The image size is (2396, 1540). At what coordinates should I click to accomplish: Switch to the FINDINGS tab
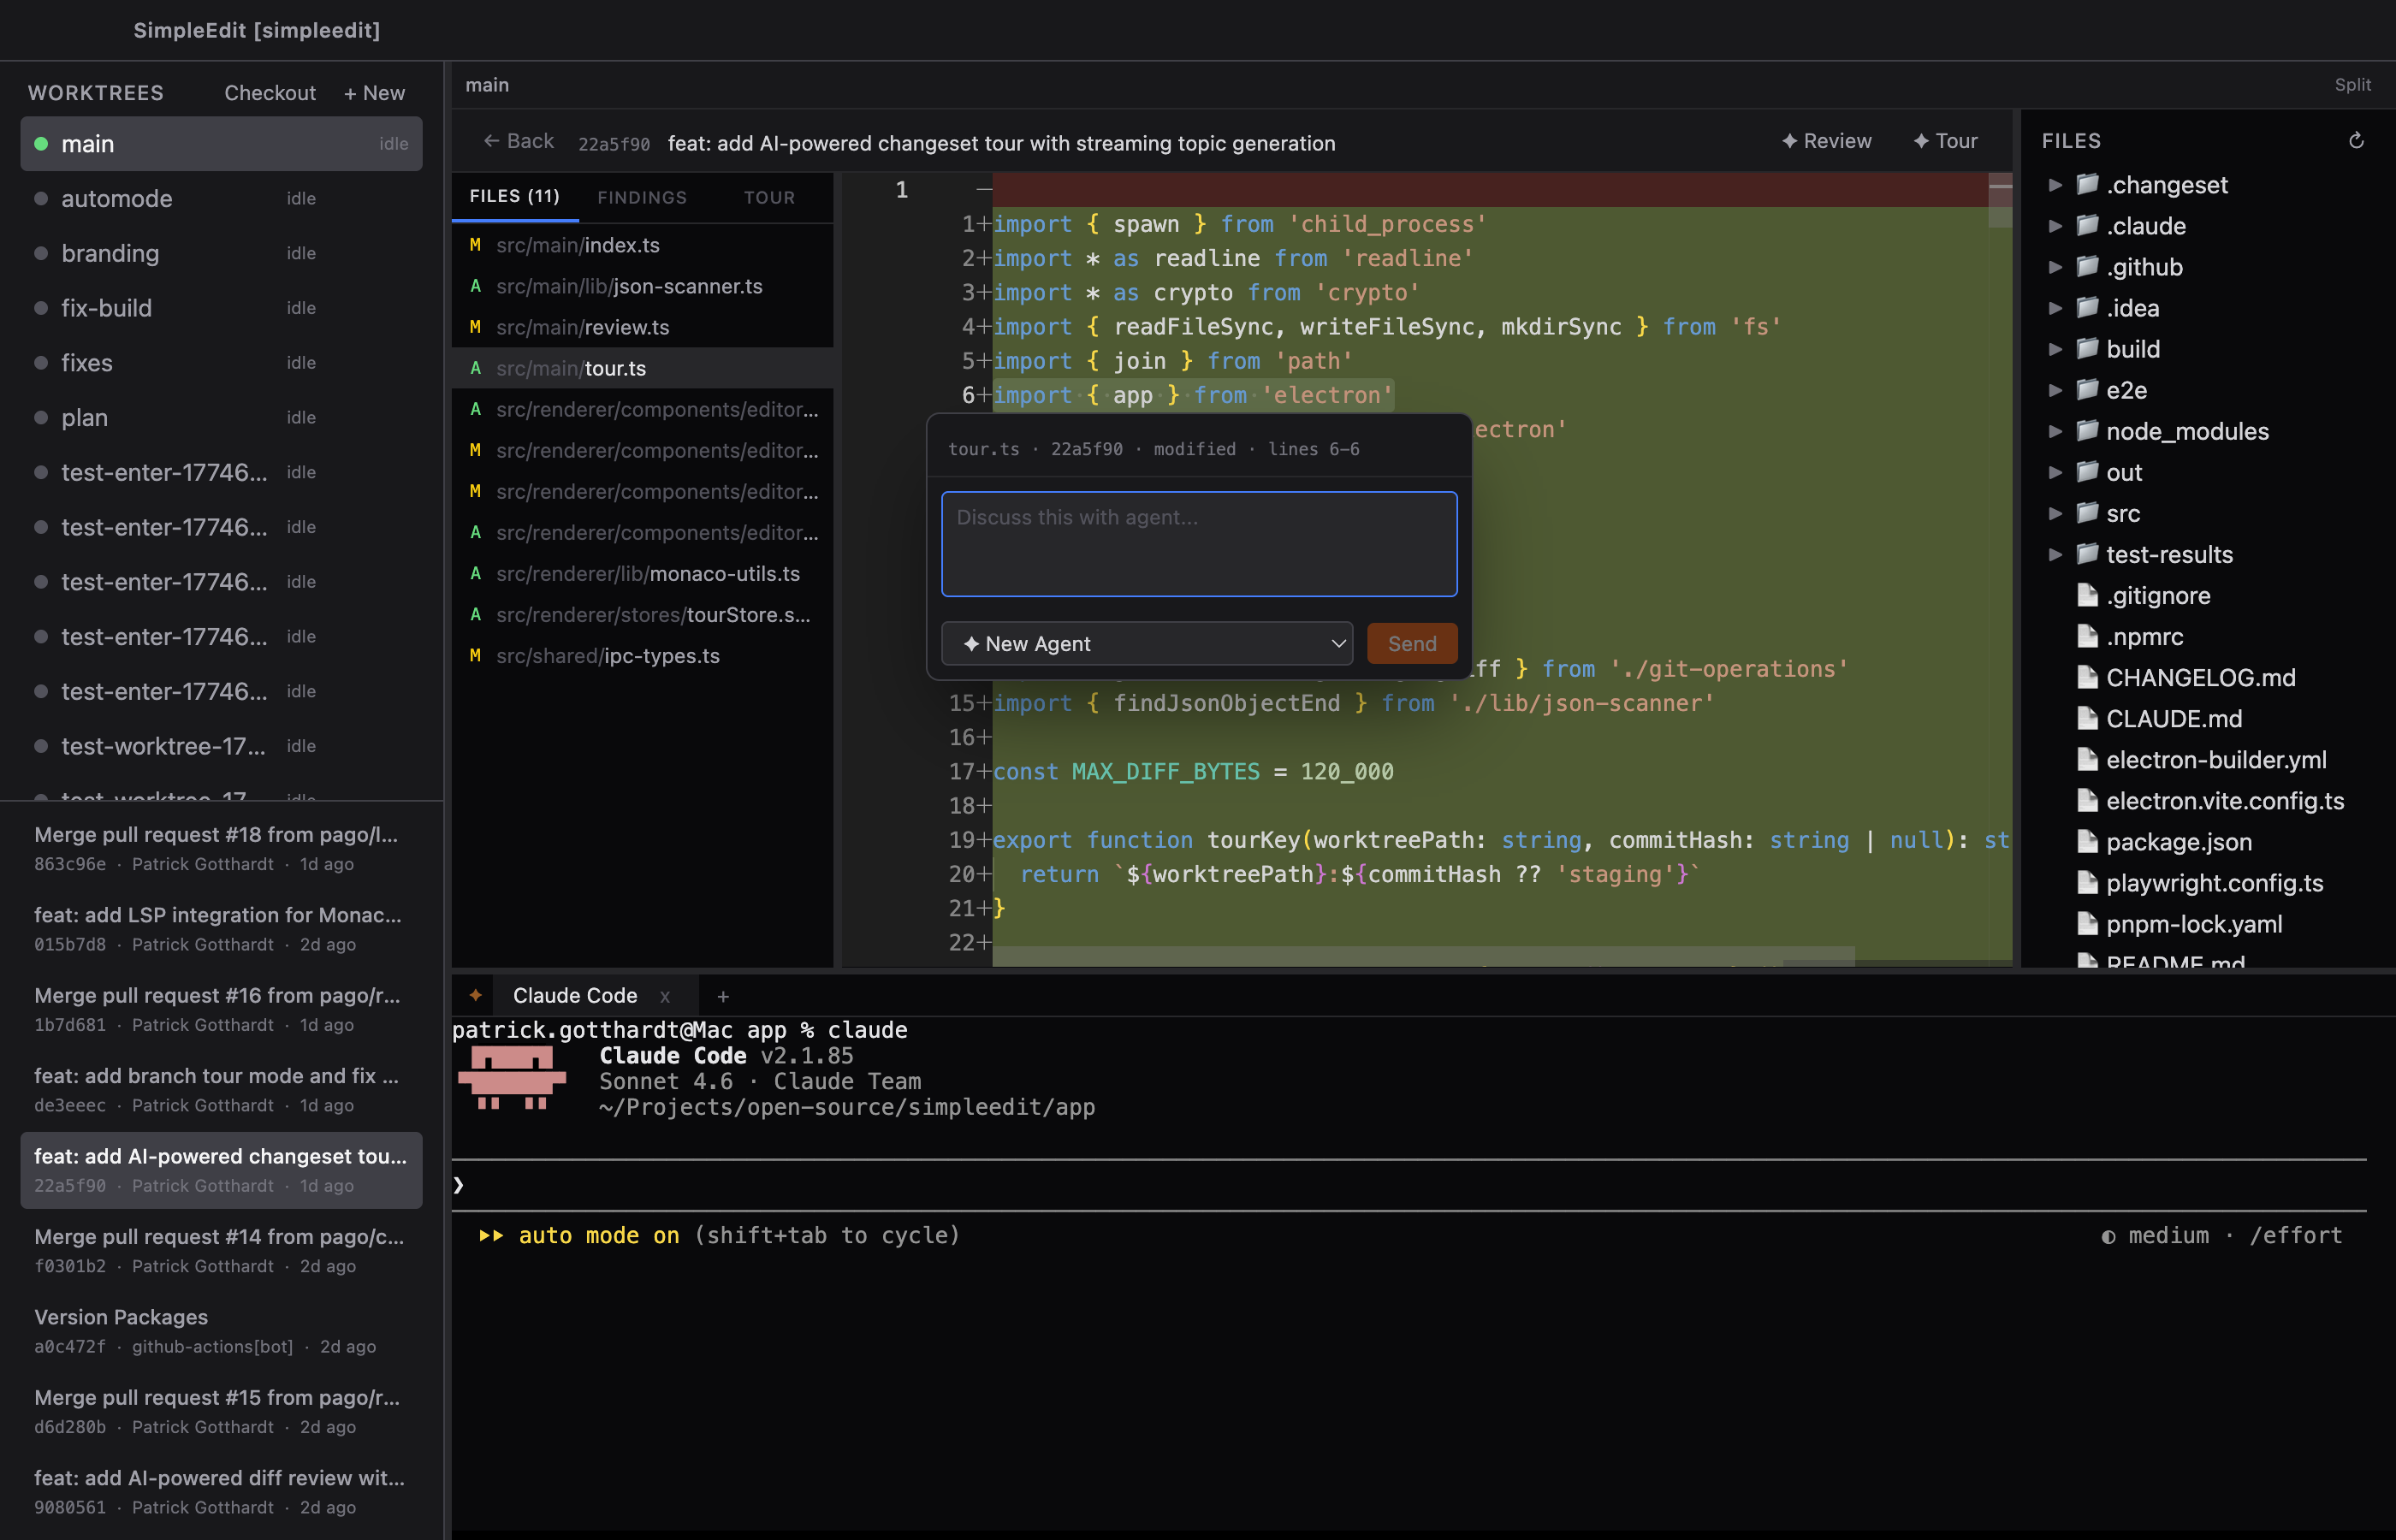tap(641, 197)
